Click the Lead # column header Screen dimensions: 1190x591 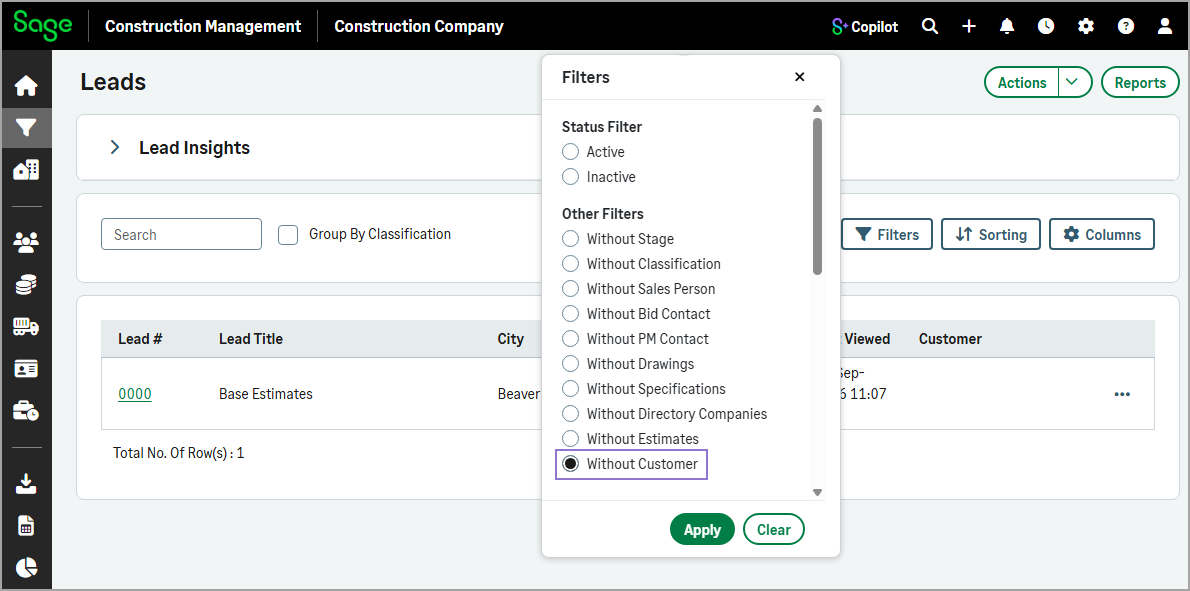pos(140,339)
